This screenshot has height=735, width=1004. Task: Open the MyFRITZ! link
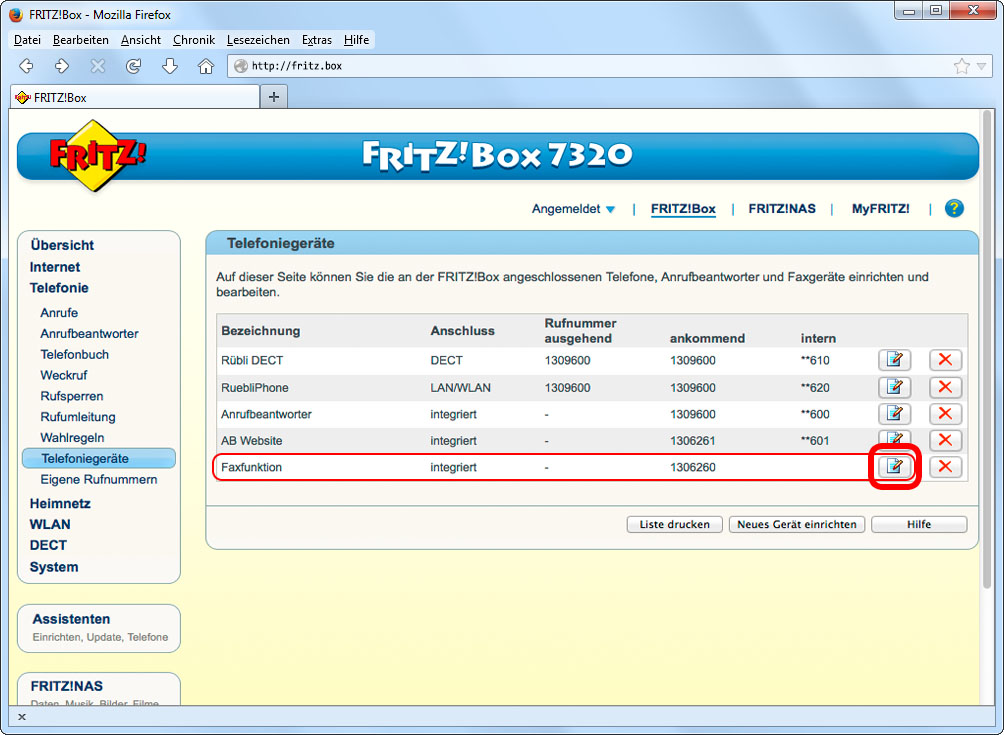[880, 209]
